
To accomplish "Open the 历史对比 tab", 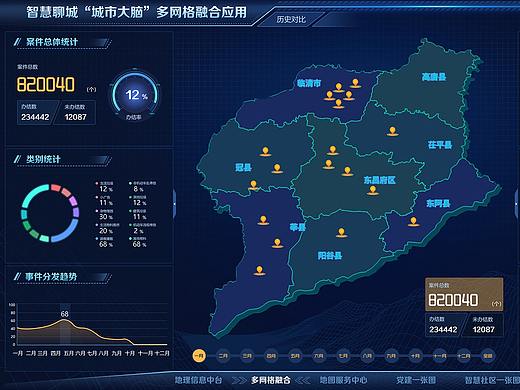I will [x=291, y=19].
